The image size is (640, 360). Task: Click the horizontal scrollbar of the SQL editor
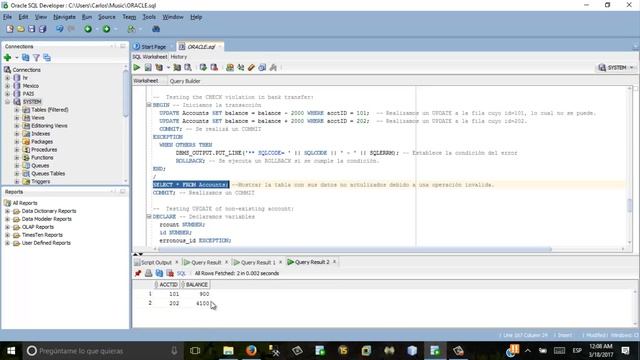[x=354, y=249]
